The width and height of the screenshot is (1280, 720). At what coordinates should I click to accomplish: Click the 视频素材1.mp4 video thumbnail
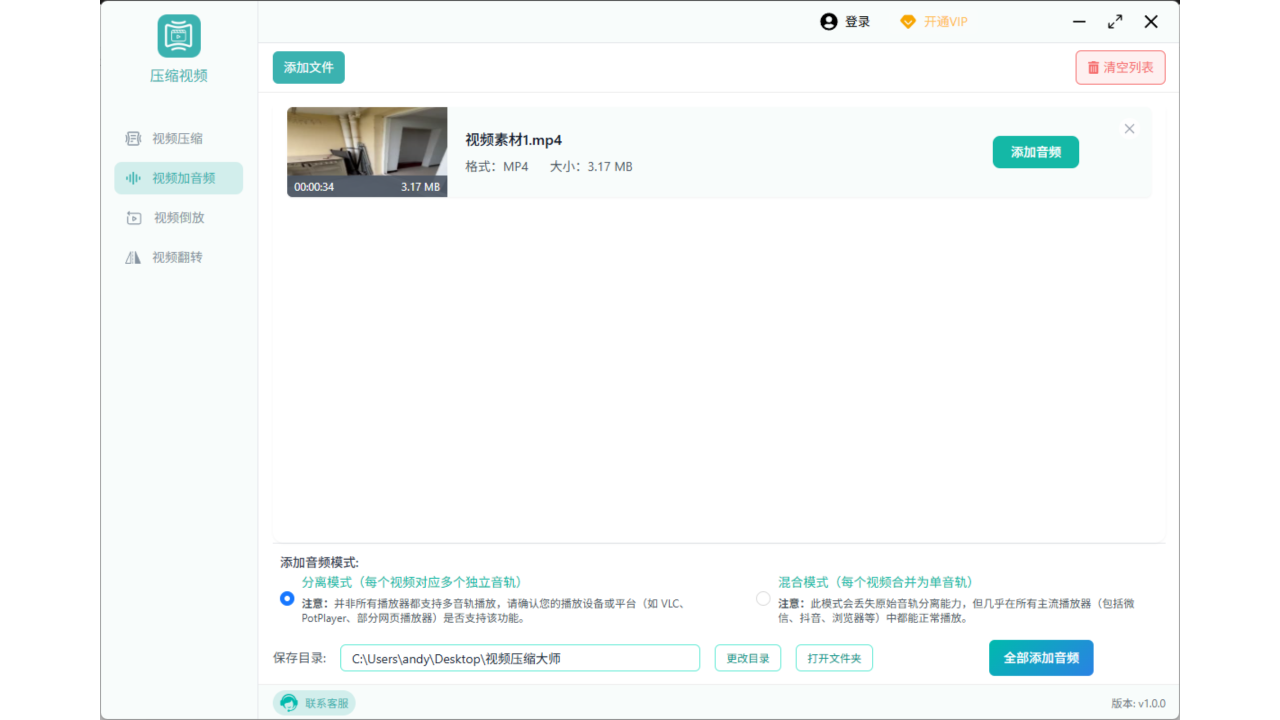pos(367,152)
